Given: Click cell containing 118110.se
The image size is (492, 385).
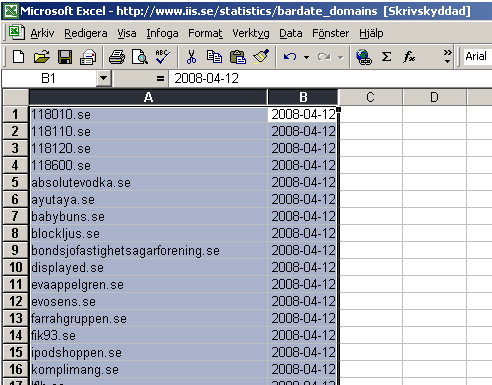Looking at the screenshot, I should click(x=148, y=131).
